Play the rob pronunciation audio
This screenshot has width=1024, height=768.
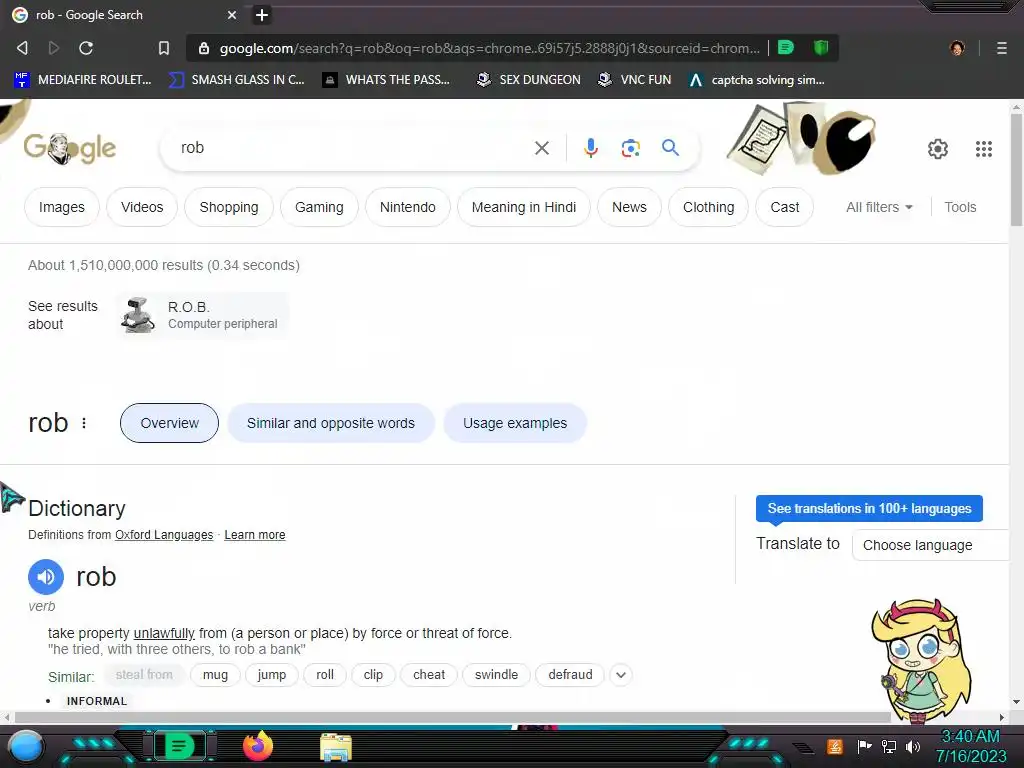coord(46,577)
